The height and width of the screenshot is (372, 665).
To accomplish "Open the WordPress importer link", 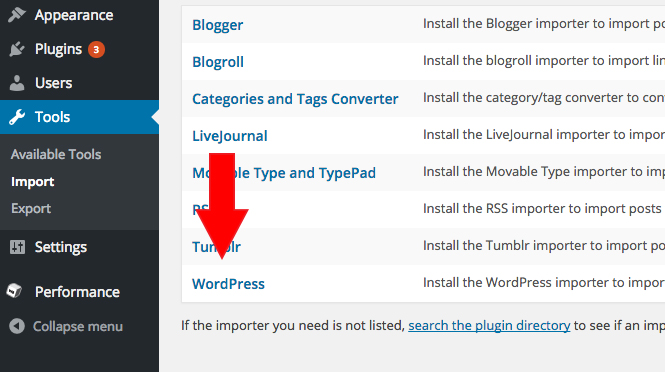I will click(x=228, y=284).
